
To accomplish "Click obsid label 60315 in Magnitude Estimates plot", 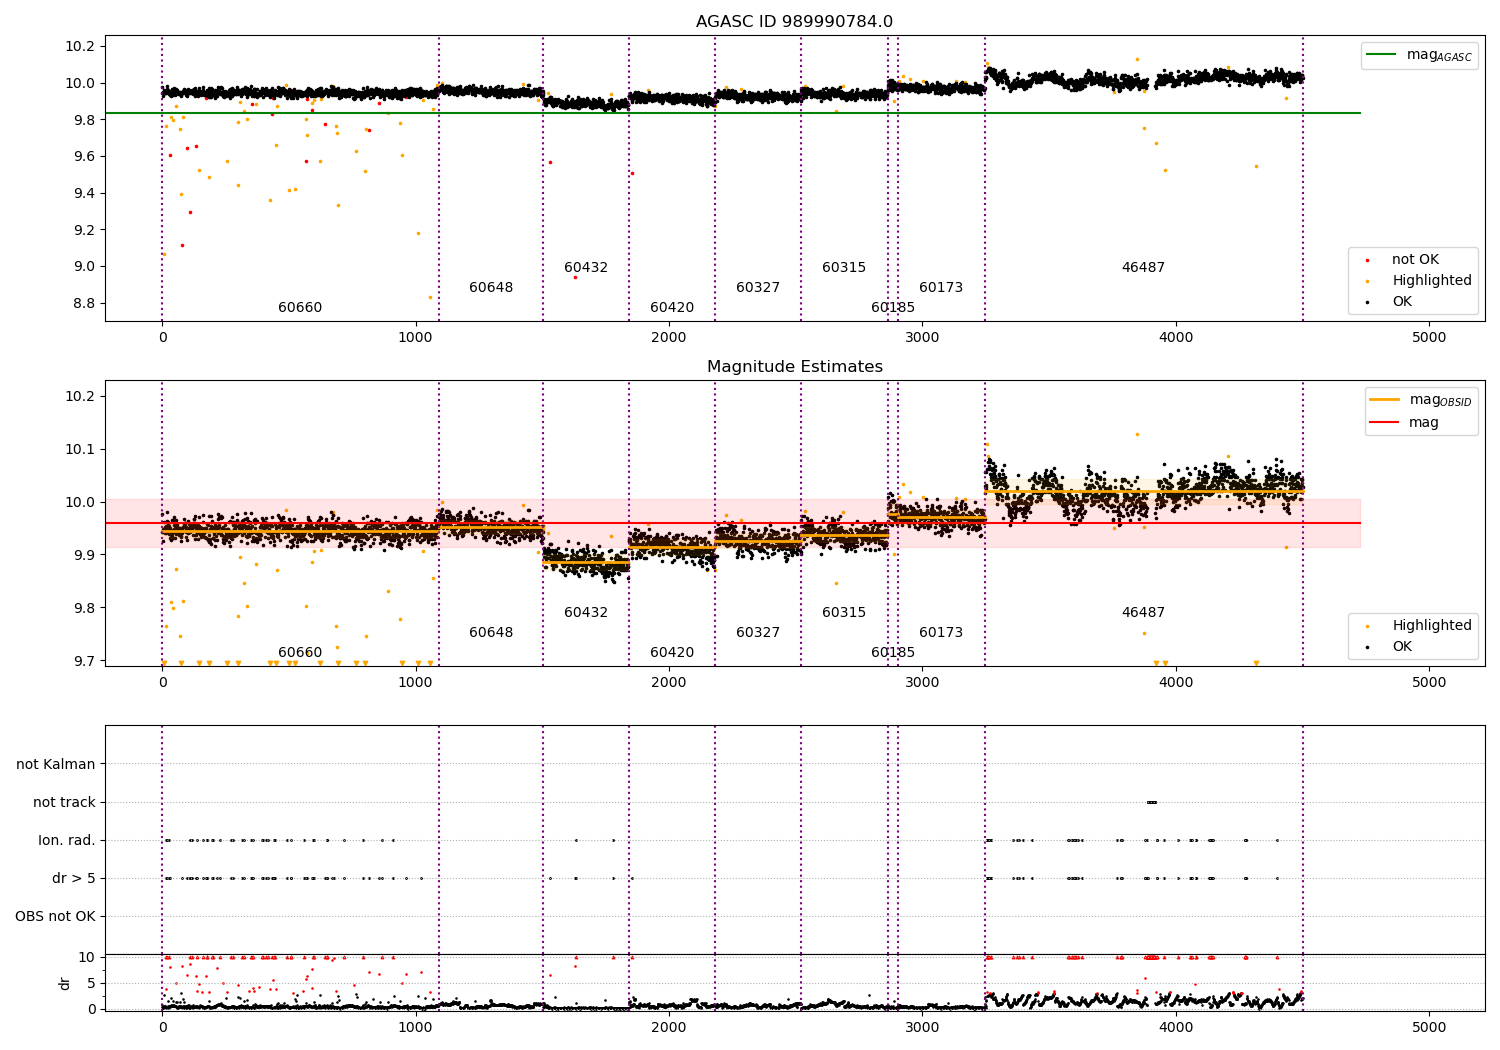I will click(x=844, y=613).
